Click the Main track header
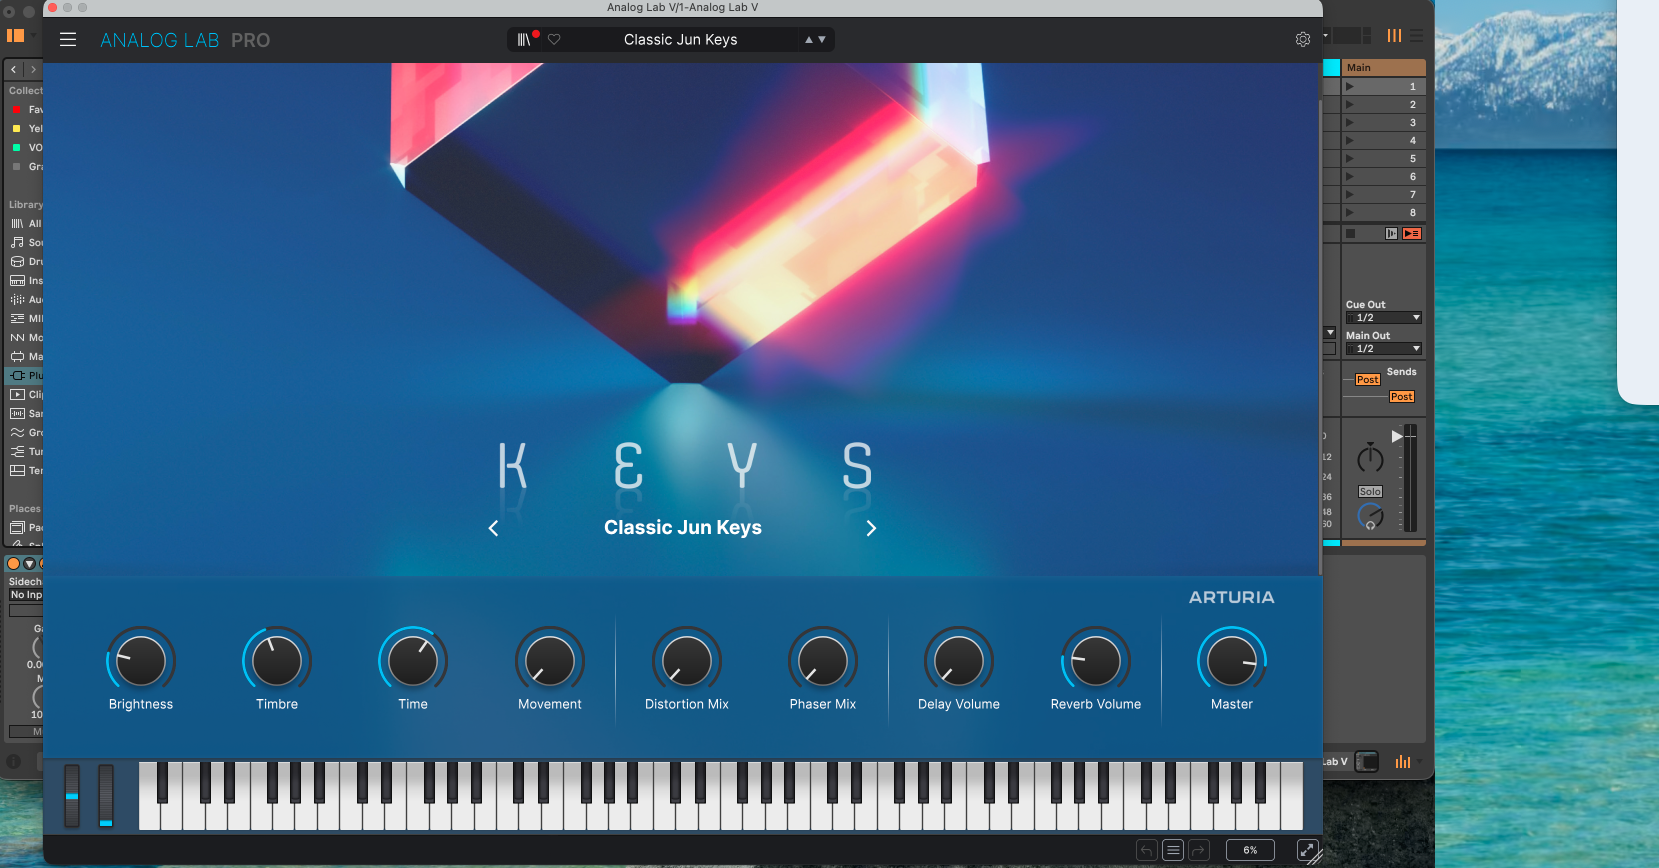Image resolution: width=1659 pixels, height=868 pixels. (1384, 68)
